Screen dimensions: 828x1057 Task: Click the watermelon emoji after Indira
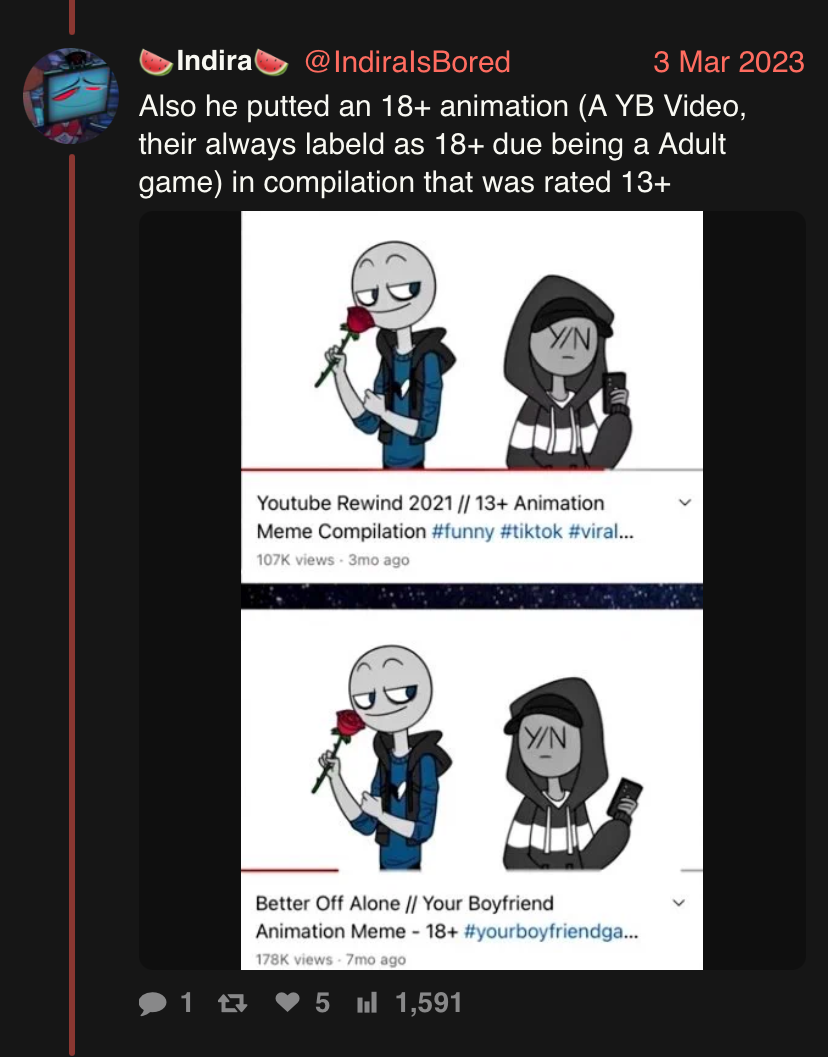271,62
